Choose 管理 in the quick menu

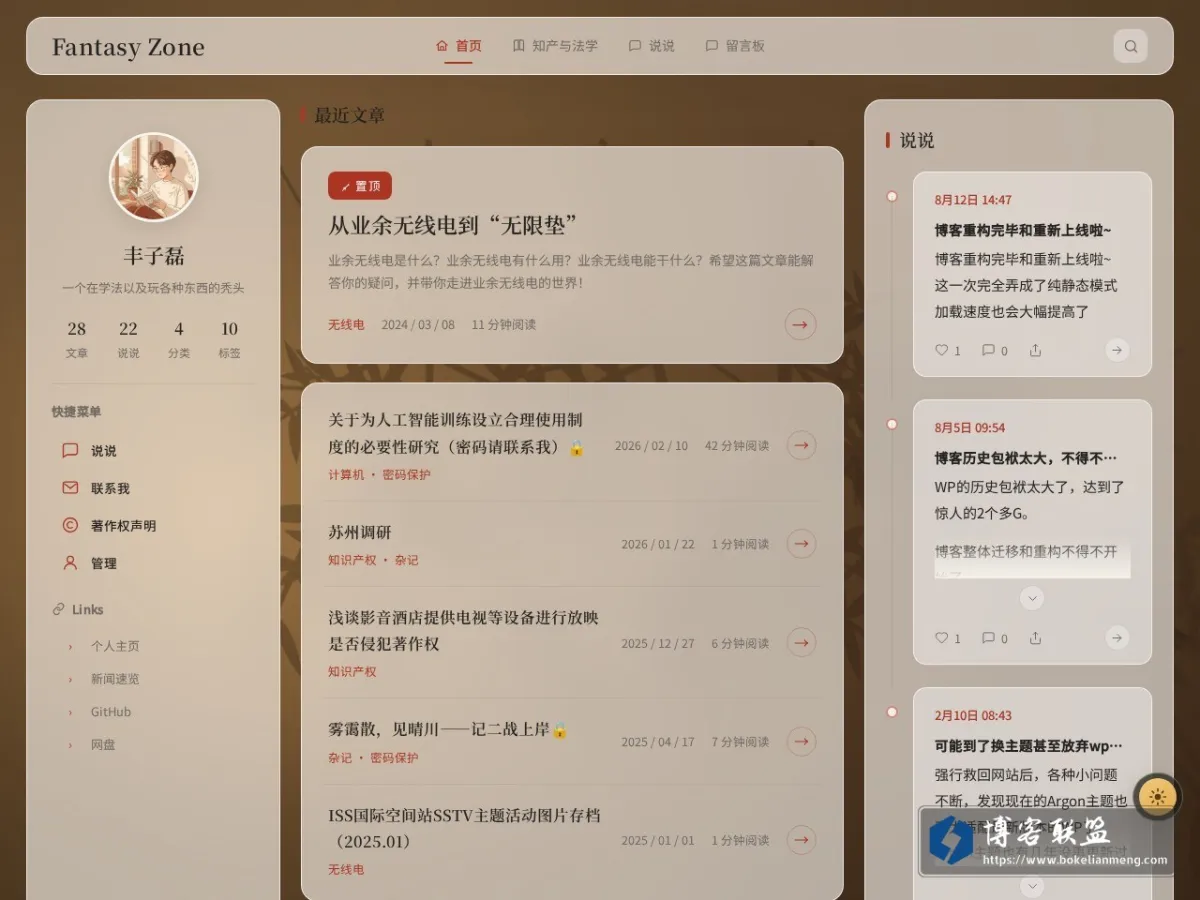coord(153,563)
